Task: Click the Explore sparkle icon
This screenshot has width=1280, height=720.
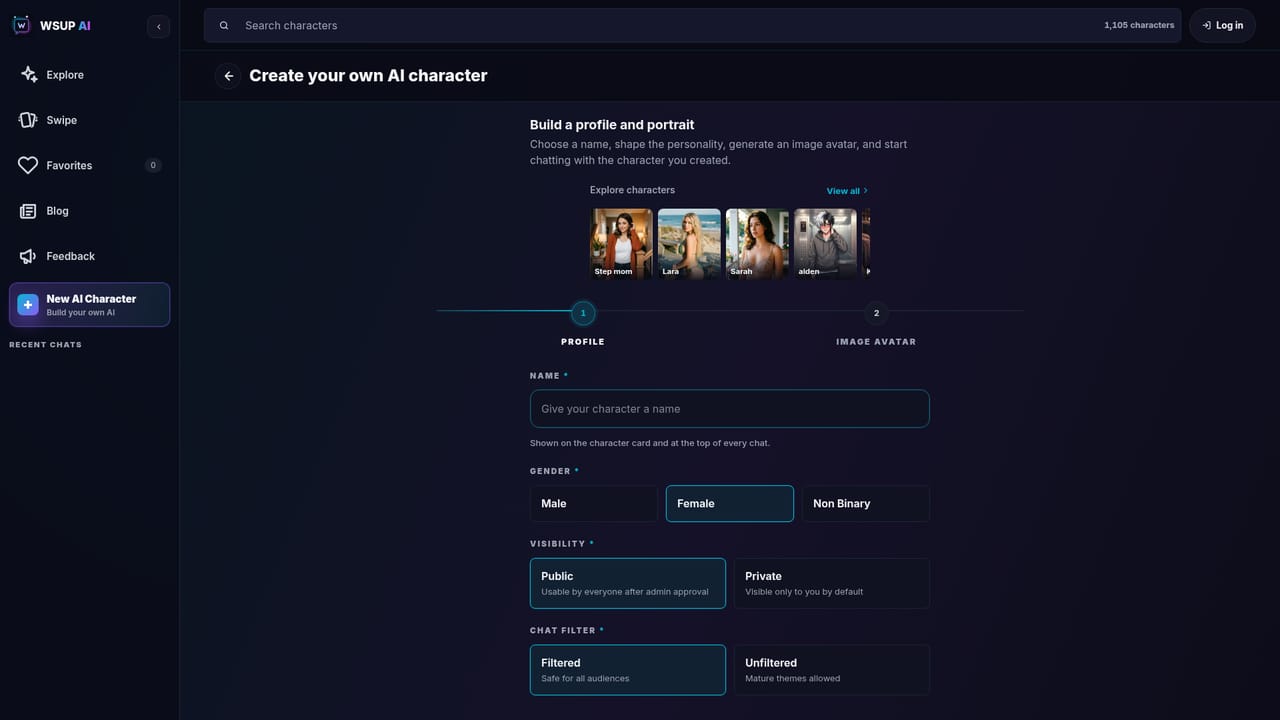Action: [28, 75]
